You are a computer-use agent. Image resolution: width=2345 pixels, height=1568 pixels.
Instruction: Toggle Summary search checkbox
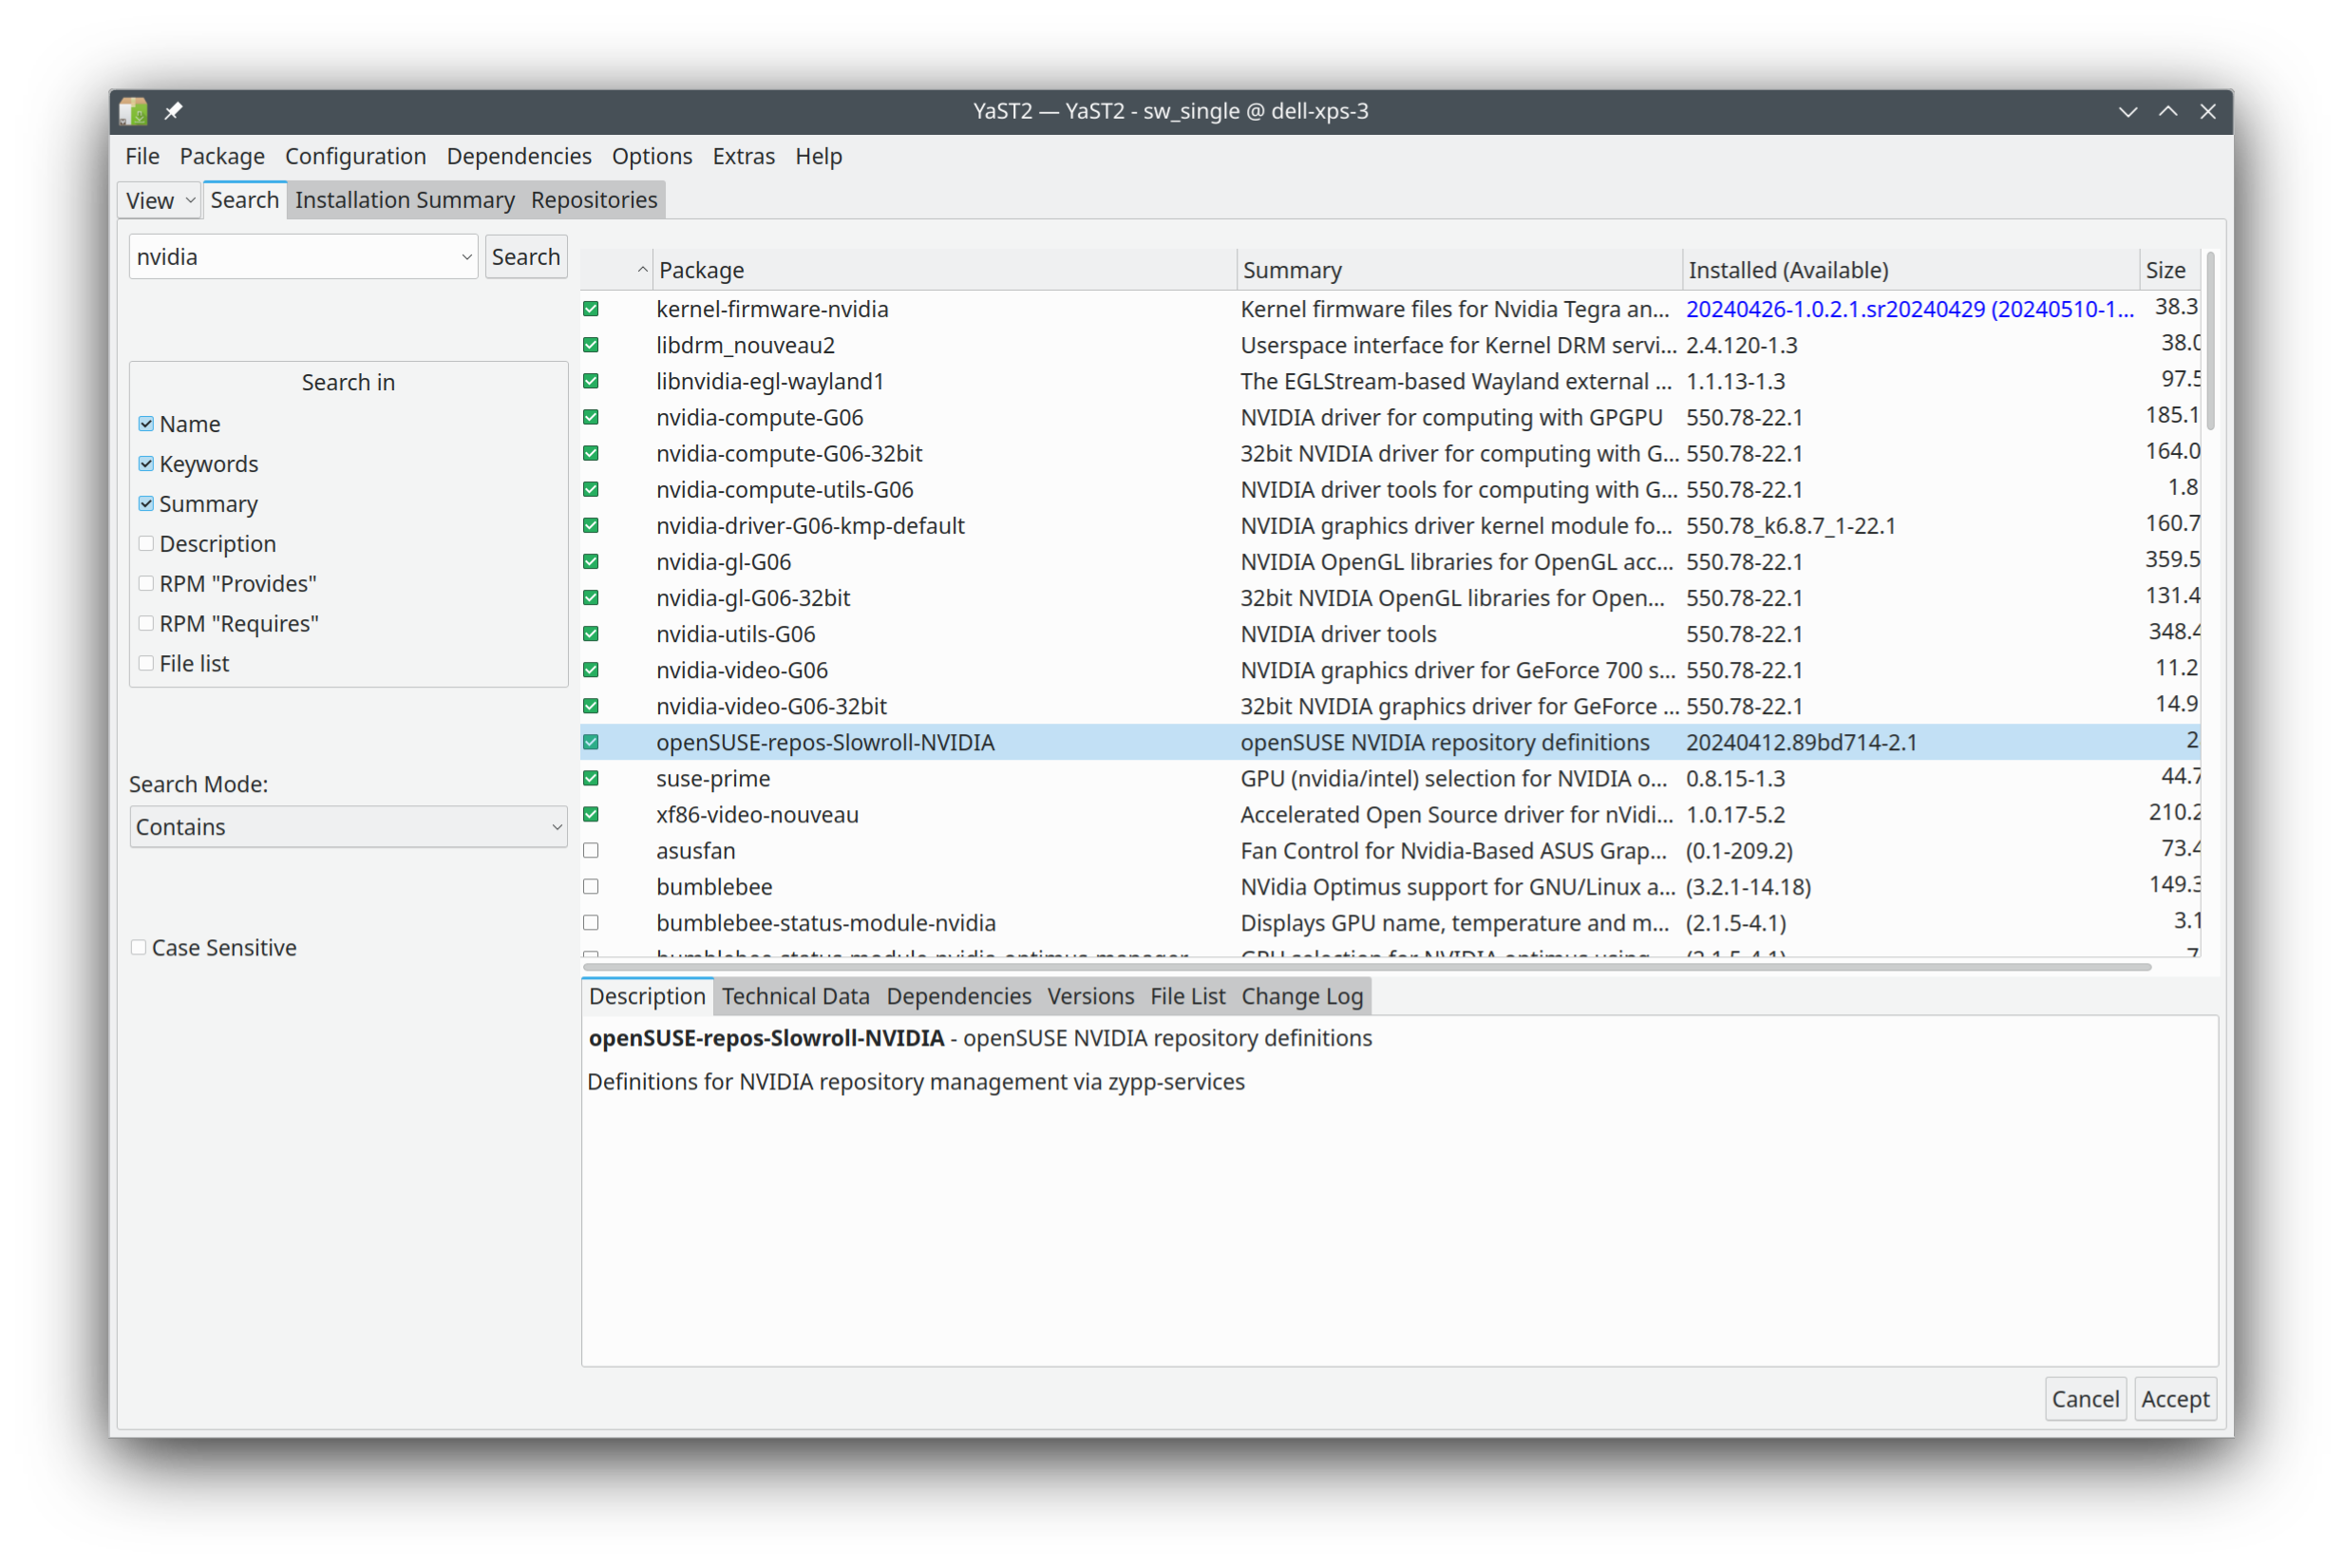point(146,504)
